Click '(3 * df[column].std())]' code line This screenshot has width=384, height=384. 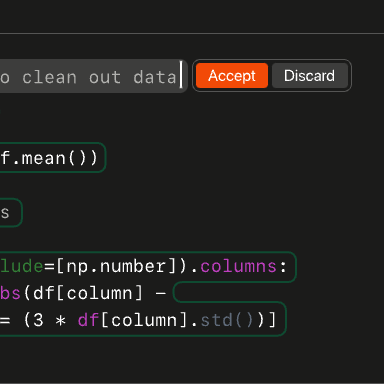click(150, 320)
